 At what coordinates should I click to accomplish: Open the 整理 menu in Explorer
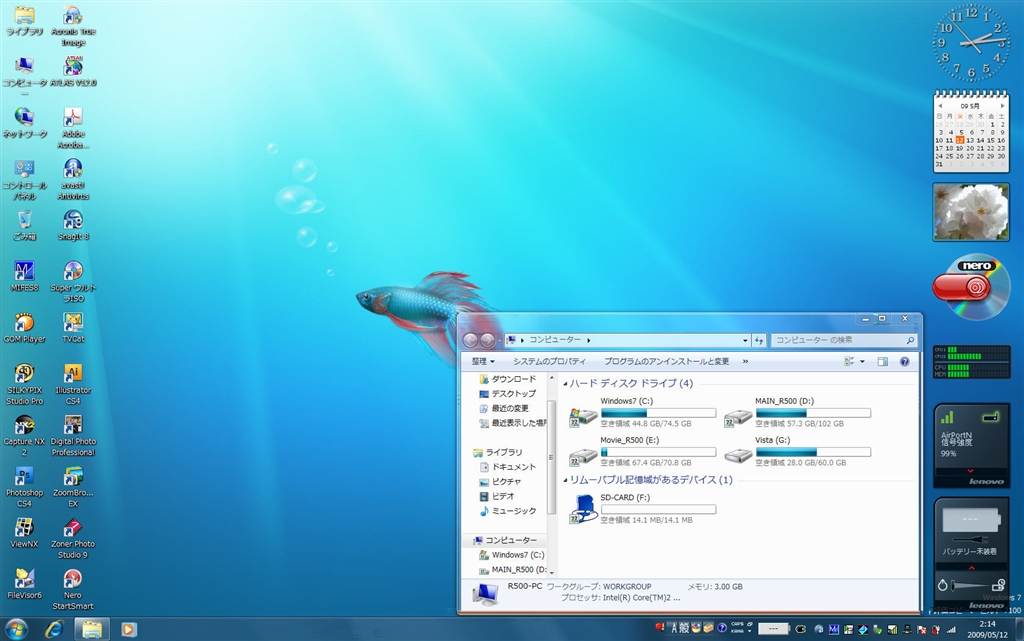483,361
